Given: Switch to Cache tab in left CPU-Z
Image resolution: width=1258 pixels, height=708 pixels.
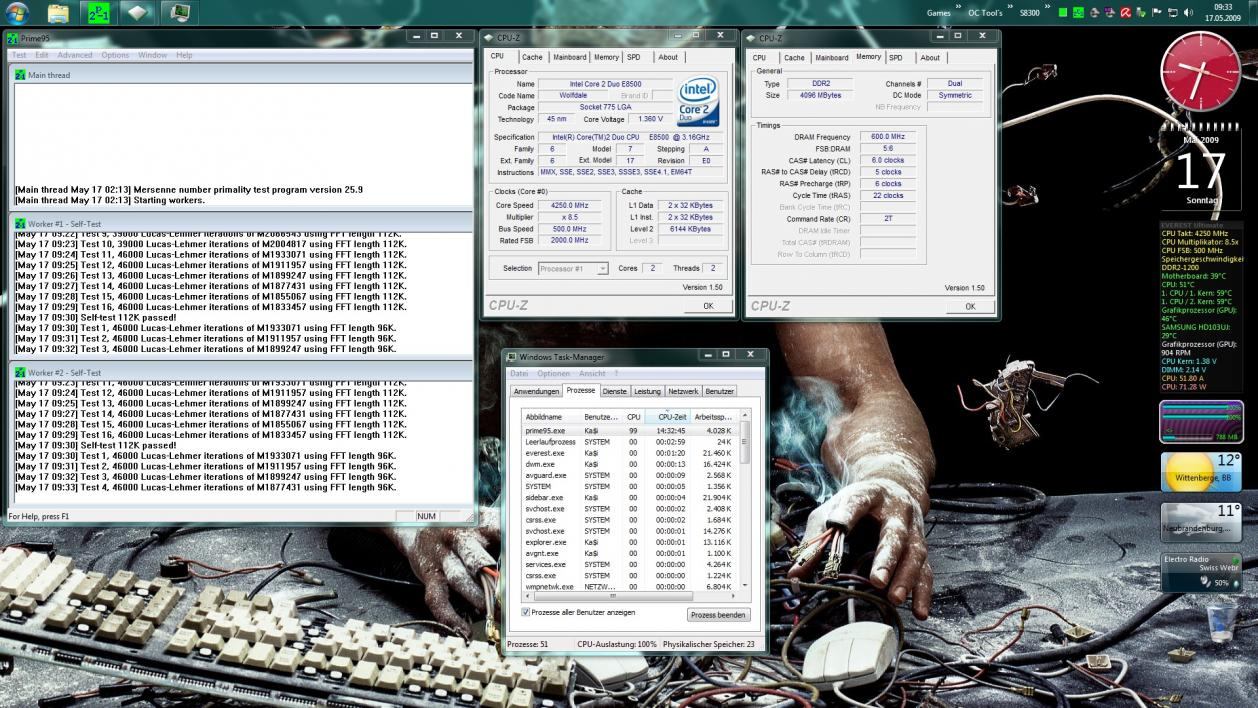Looking at the screenshot, I should point(532,57).
